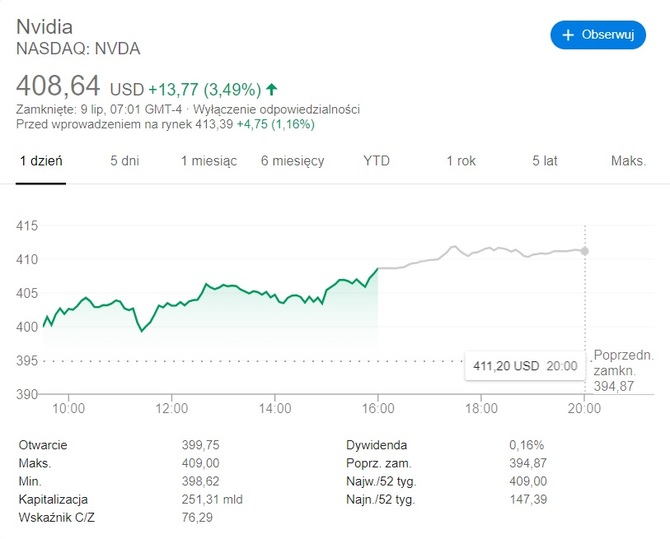Click the 10:00 axis time label
The width and height of the screenshot is (670, 539).
click(68, 408)
